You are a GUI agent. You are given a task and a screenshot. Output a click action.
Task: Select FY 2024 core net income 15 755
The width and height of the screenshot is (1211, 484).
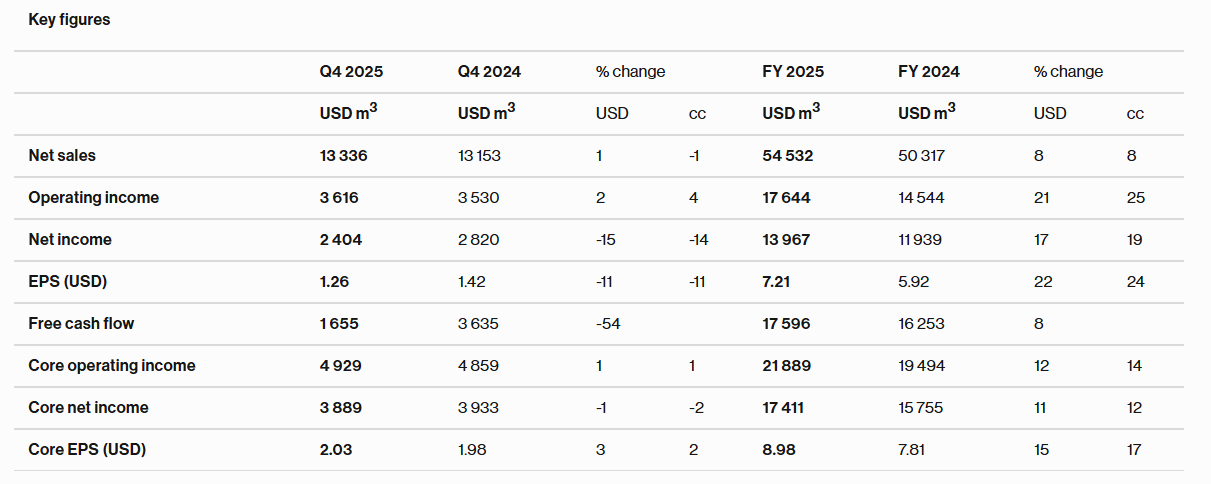point(921,408)
